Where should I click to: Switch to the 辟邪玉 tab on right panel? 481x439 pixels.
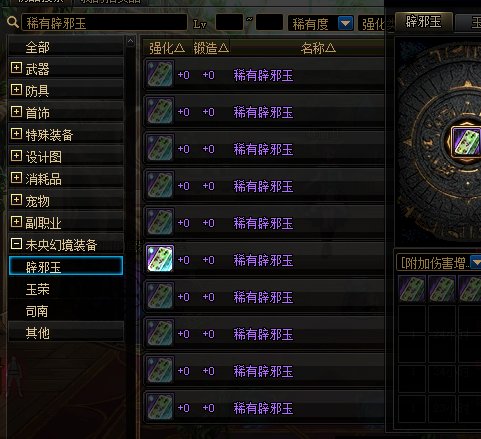pos(424,22)
